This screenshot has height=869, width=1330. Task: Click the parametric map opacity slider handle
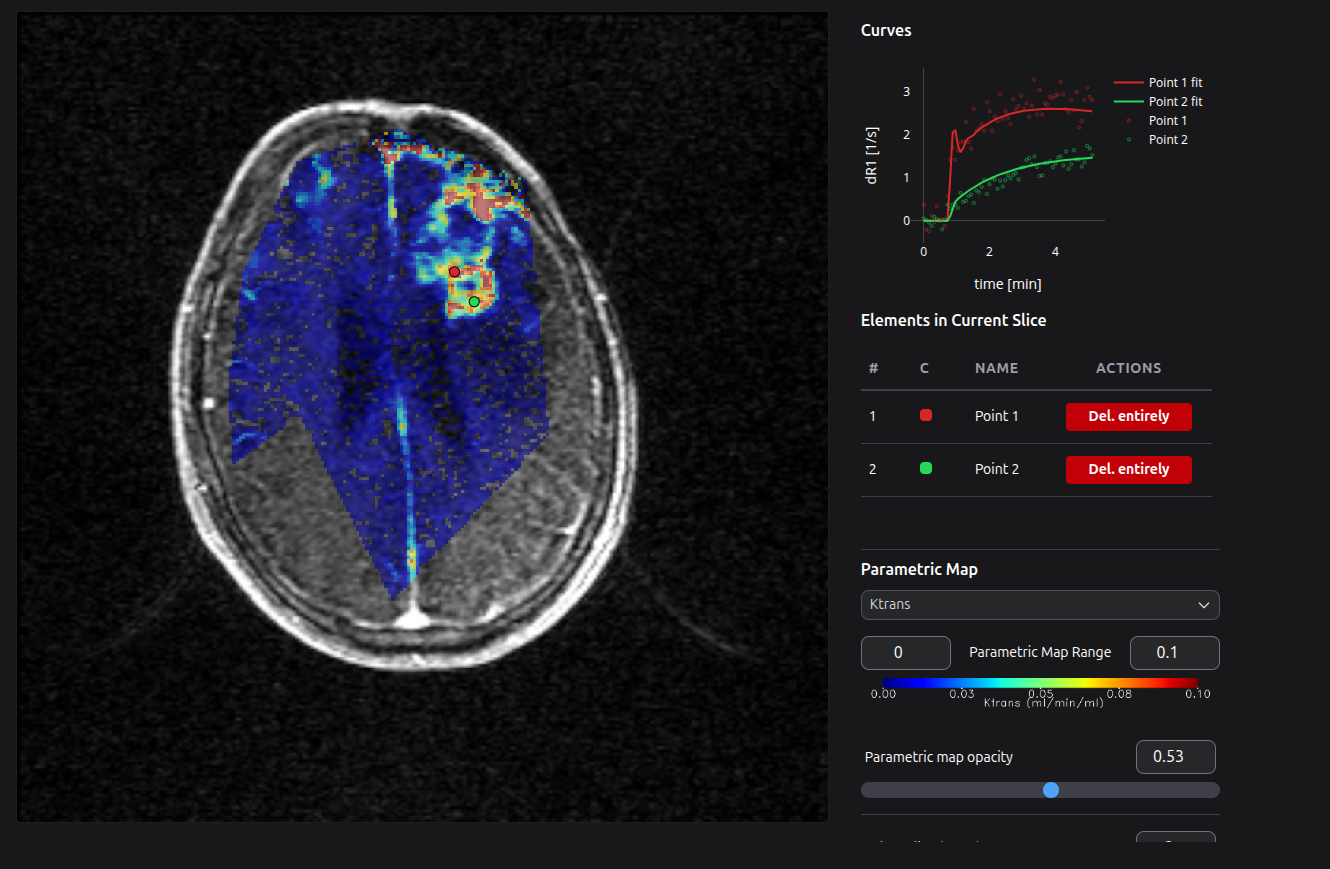[1051, 790]
